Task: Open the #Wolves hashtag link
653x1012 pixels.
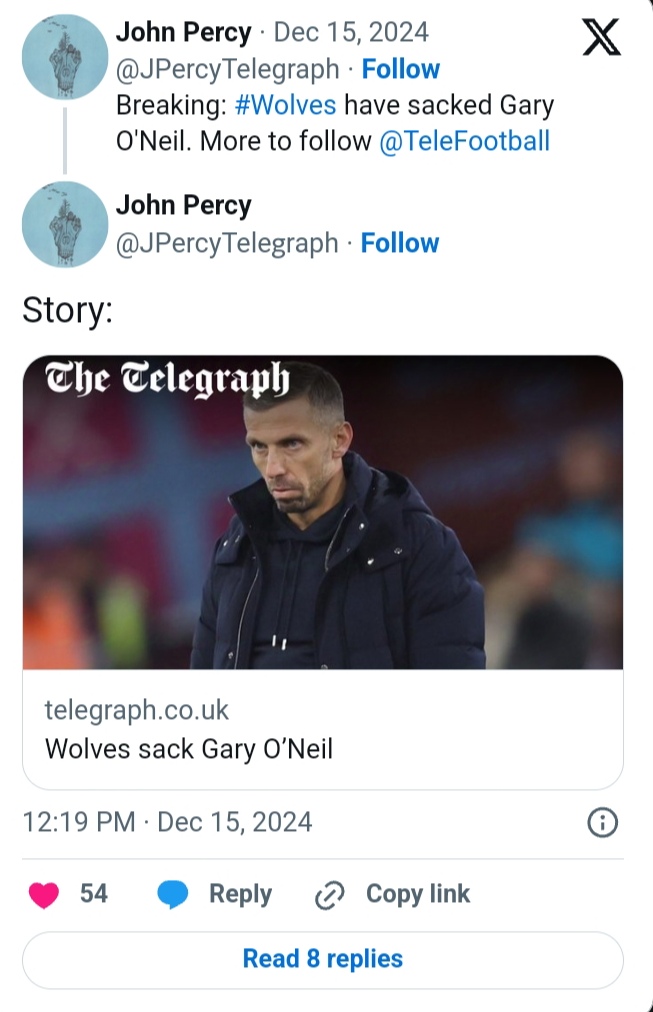Action: tap(285, 105)
